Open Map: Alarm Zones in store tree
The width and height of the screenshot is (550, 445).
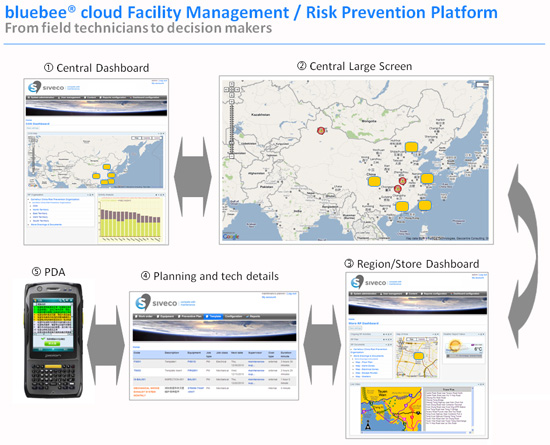tap(365, 366)
